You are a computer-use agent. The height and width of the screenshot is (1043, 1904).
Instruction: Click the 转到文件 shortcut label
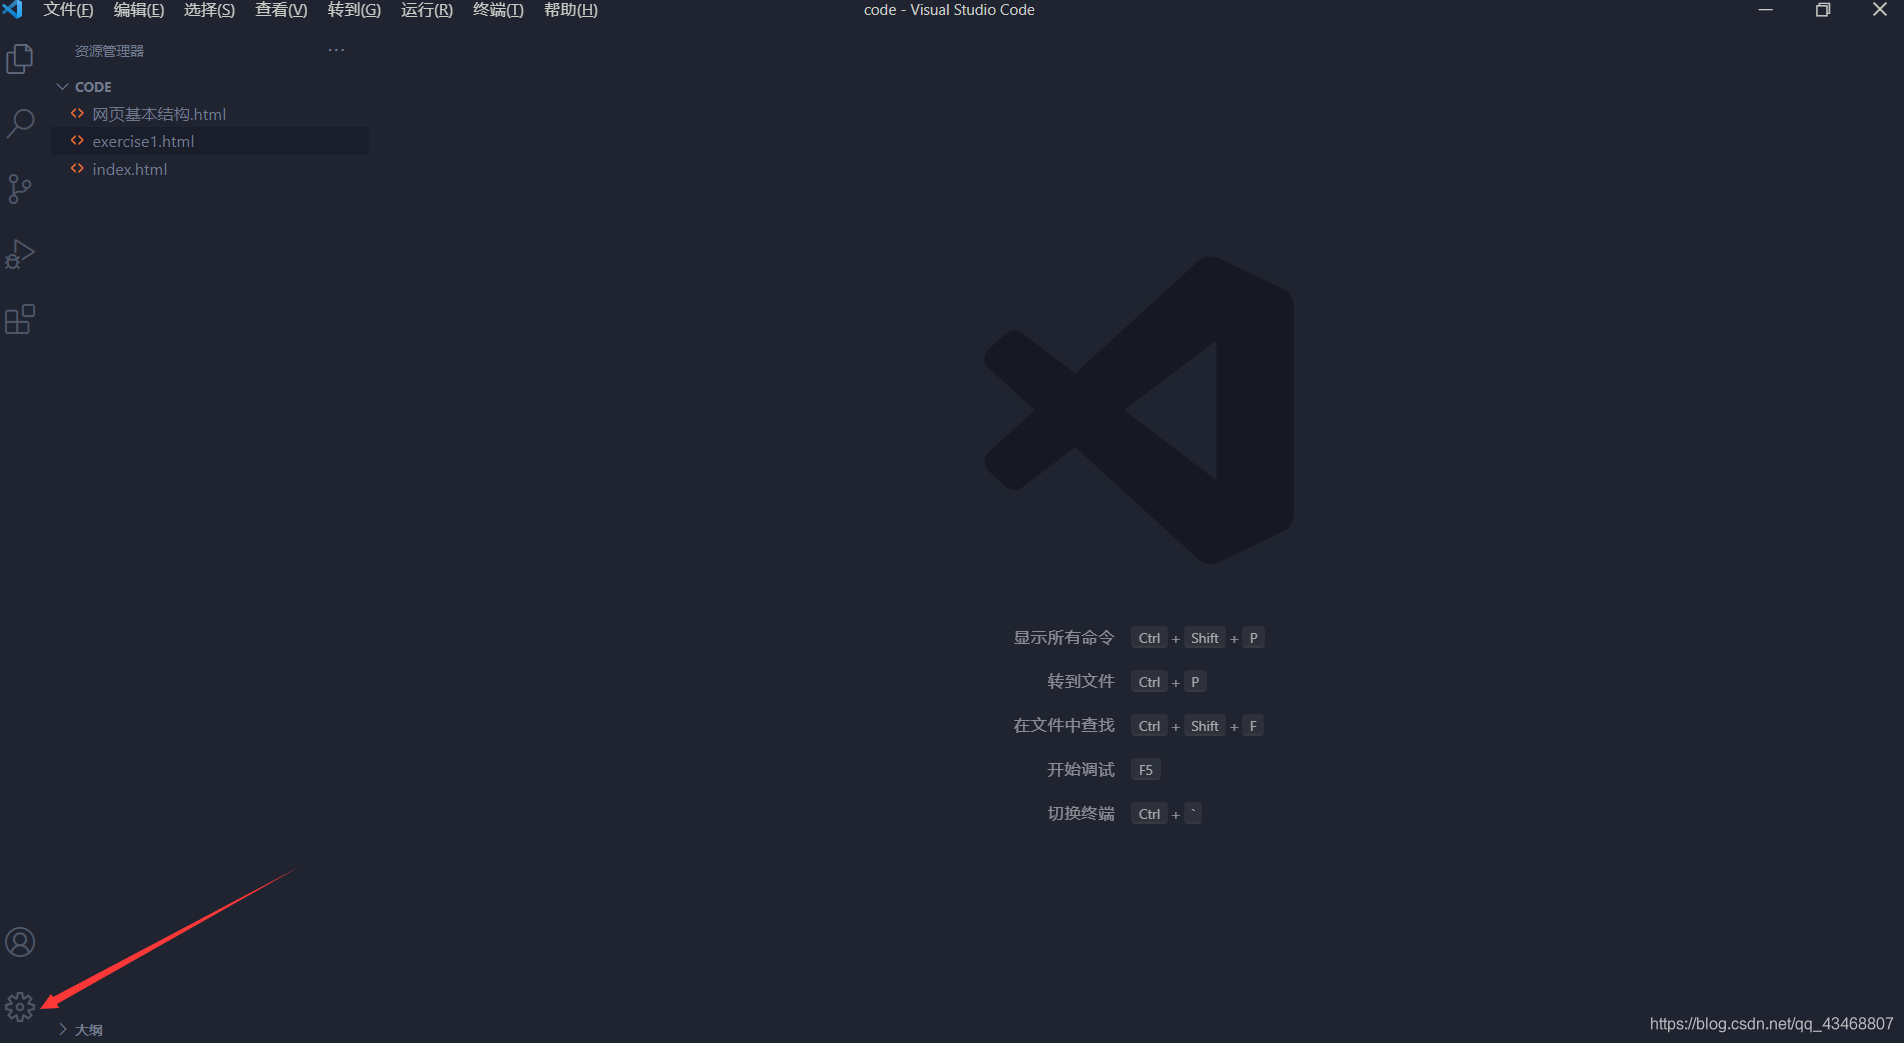point(1081,682)
